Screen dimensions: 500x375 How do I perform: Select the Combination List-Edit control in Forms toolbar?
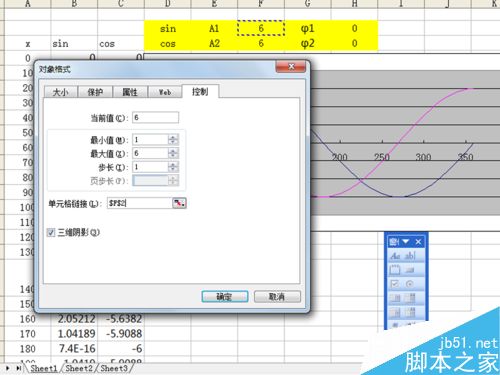(395, 312)
